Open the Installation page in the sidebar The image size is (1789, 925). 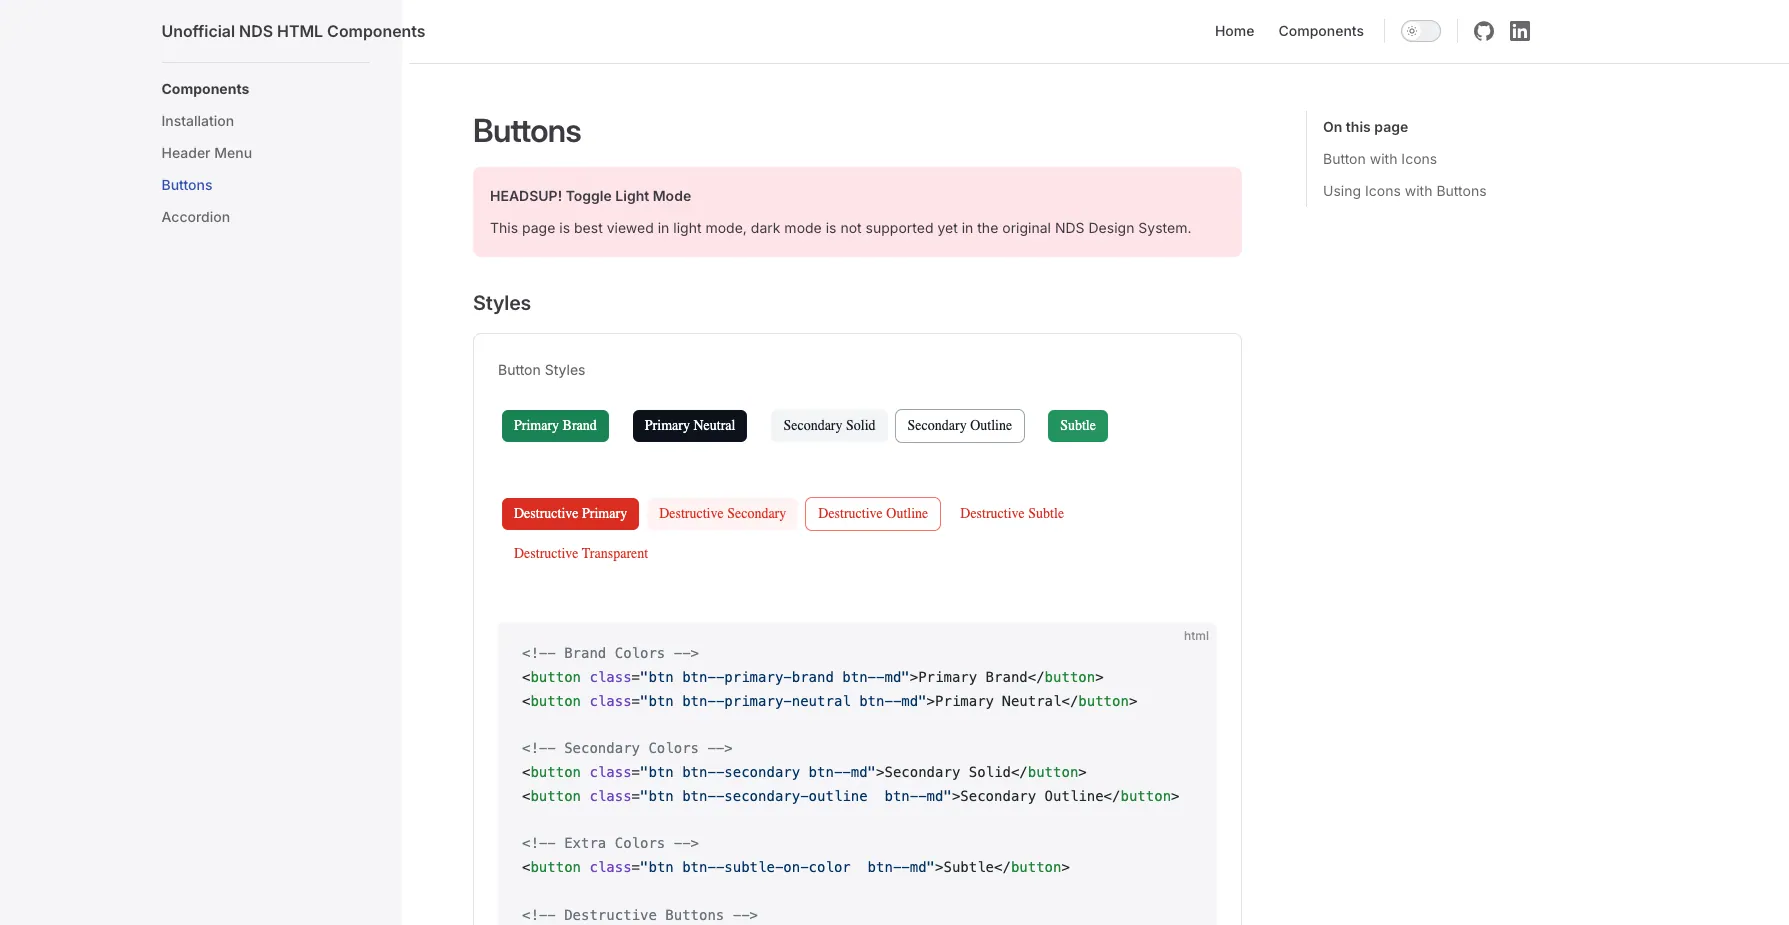coord(198,121)
